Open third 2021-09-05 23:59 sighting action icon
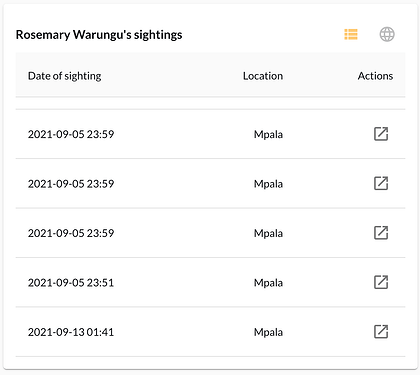This screenshot has width=420, height=375. pyautogui.click(x=381, y=233)
